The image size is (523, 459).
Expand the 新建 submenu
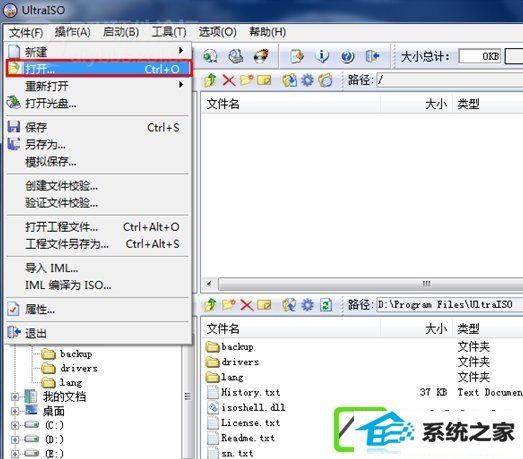(99, 51)
